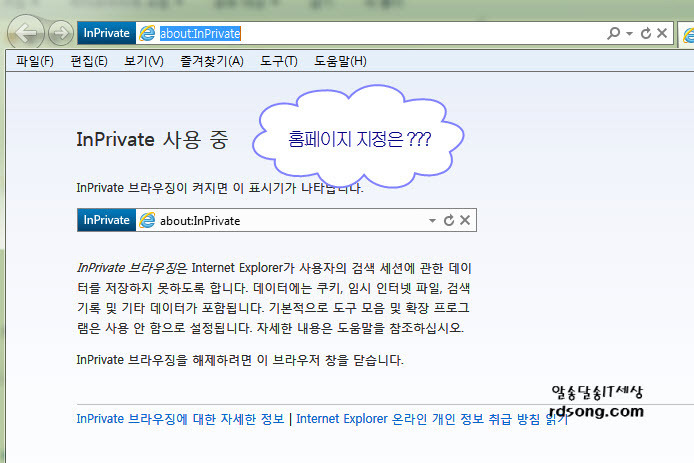Open the 보기(V) menu
Screen dimensions: 694x463
(144, 61)
